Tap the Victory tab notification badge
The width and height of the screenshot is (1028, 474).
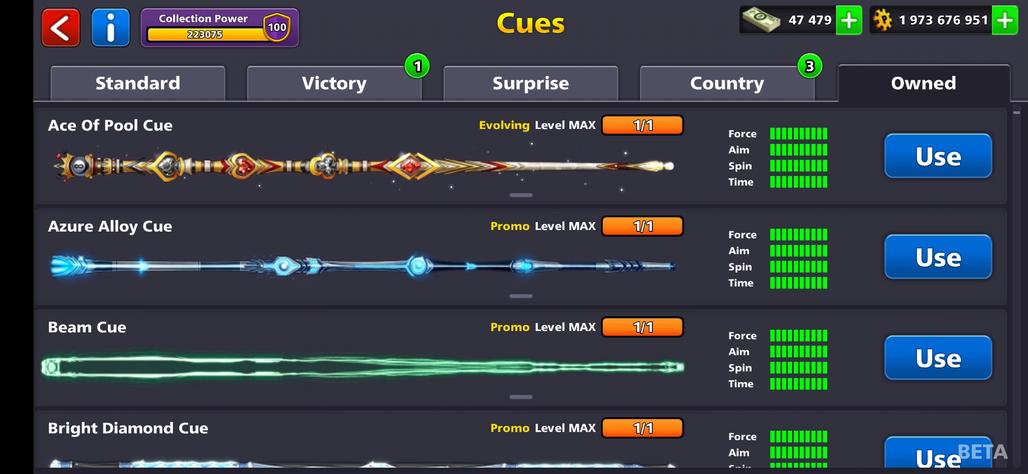(x=417, y=66)
